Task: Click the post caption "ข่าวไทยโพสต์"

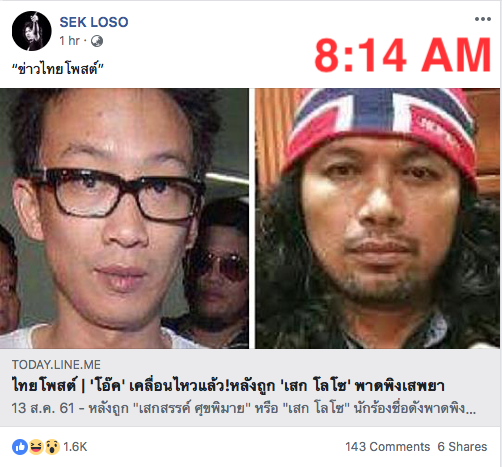Action: point(58,69)
